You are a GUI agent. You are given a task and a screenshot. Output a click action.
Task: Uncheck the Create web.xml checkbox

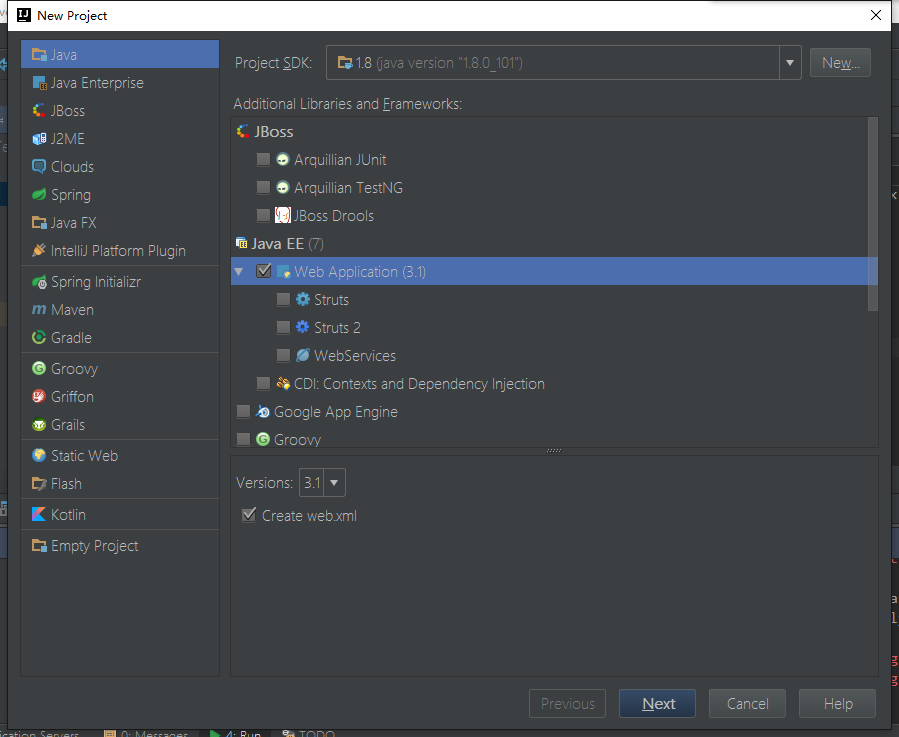(249, 515)
